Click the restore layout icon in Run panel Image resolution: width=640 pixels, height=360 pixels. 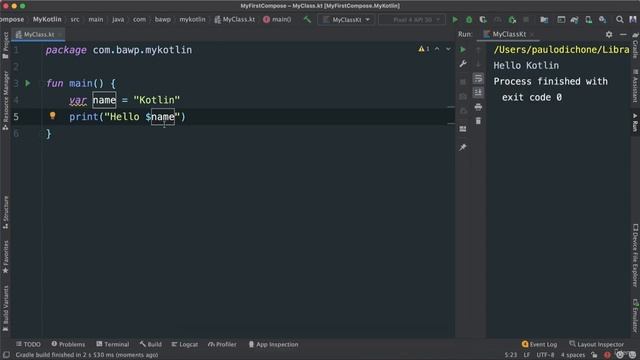point(463,129)
